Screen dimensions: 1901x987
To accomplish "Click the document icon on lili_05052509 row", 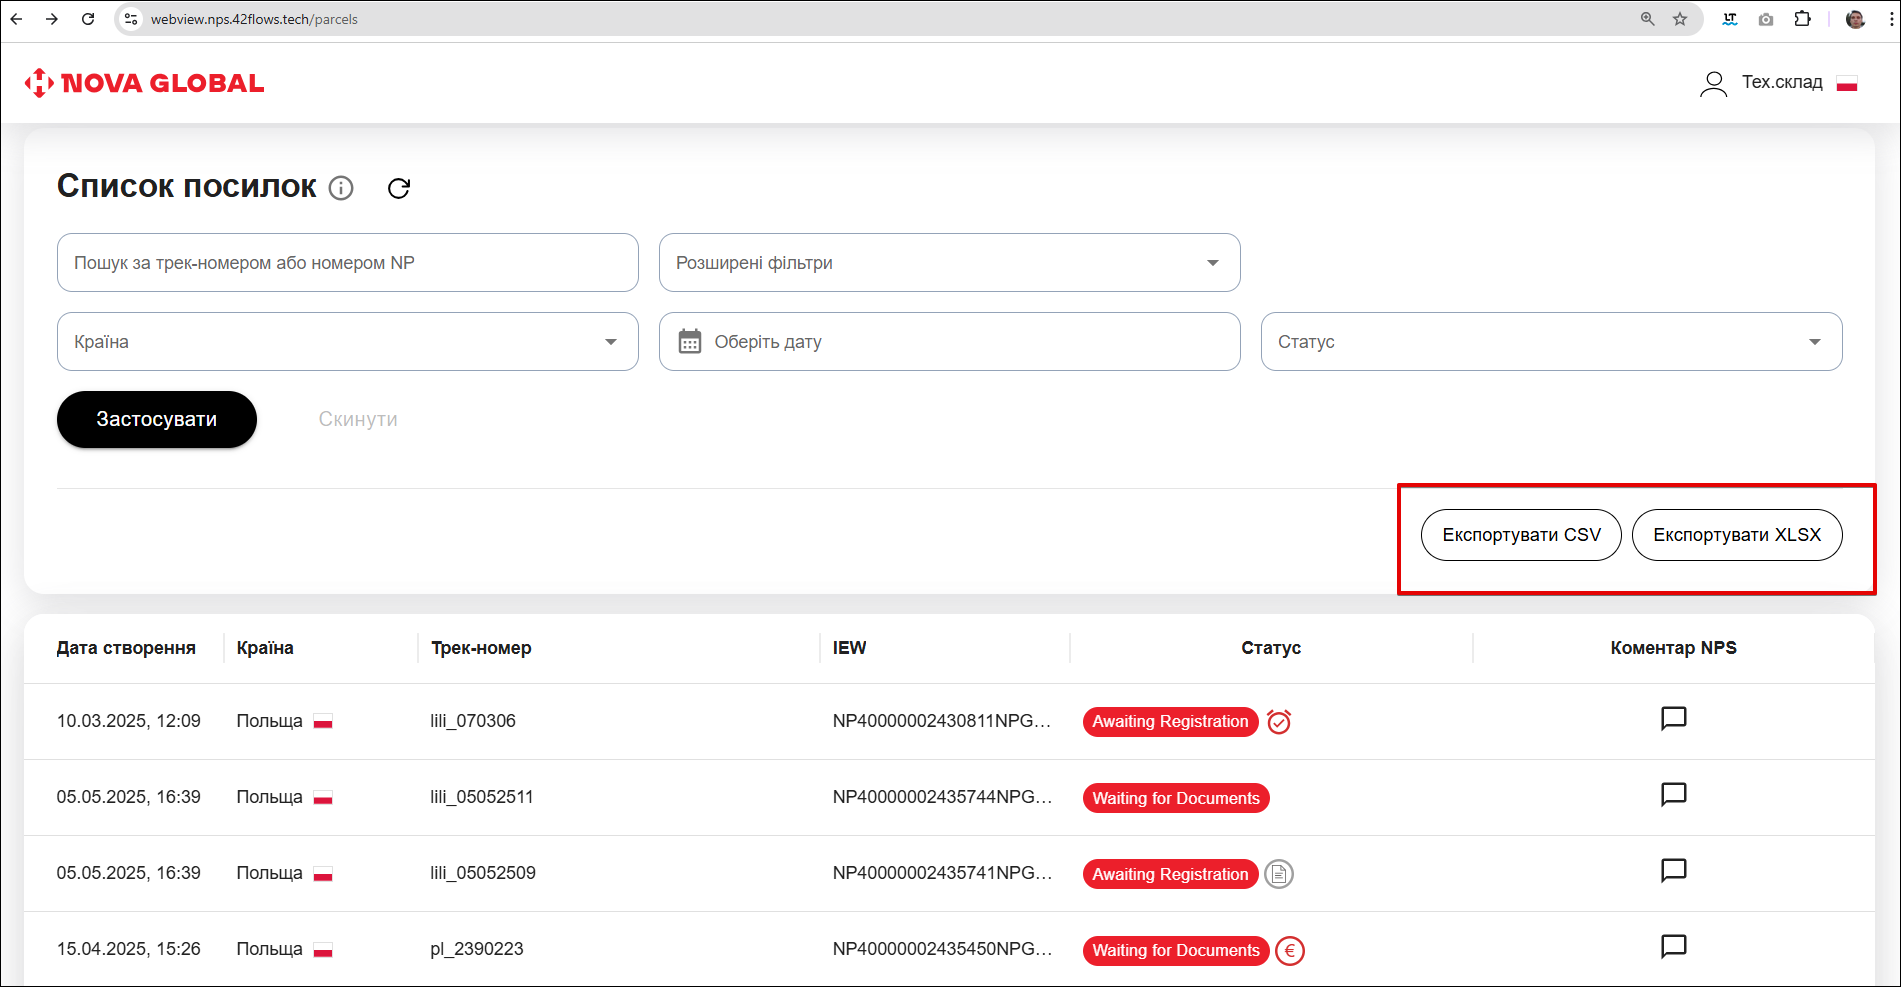I will coord(1279,874).
